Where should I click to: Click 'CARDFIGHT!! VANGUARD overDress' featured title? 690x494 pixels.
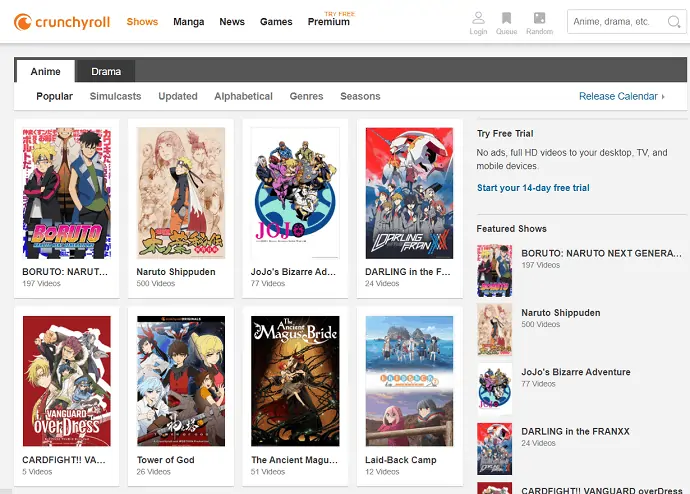tap(602, 490)
